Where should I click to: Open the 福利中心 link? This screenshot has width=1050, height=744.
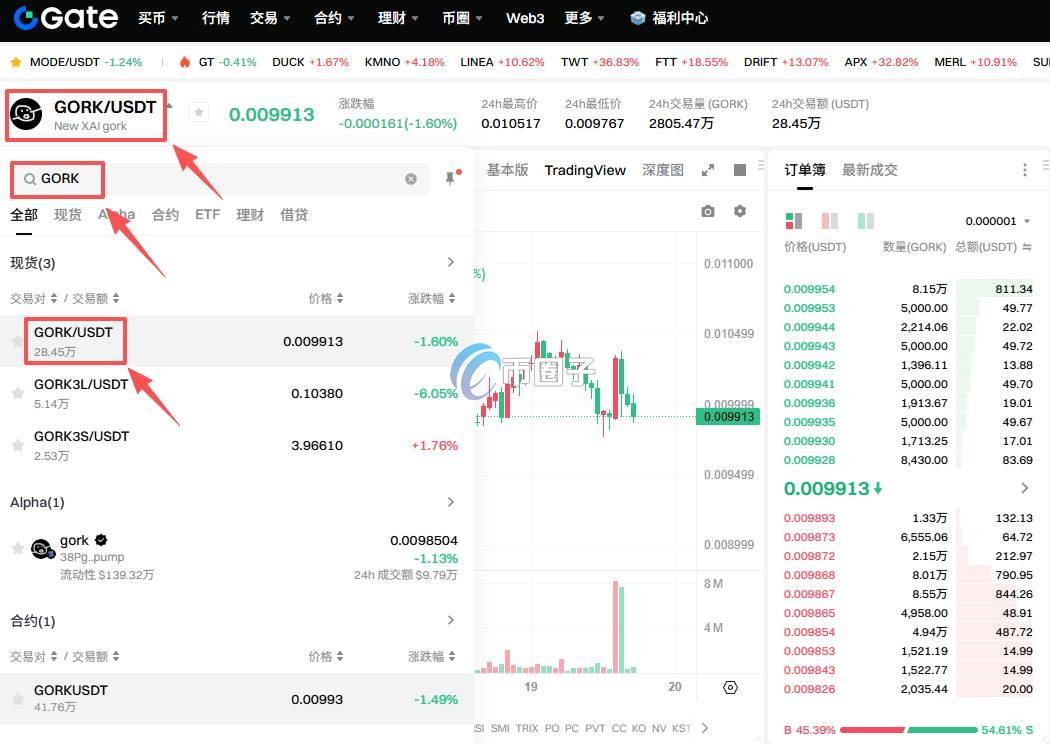[670, 18]
